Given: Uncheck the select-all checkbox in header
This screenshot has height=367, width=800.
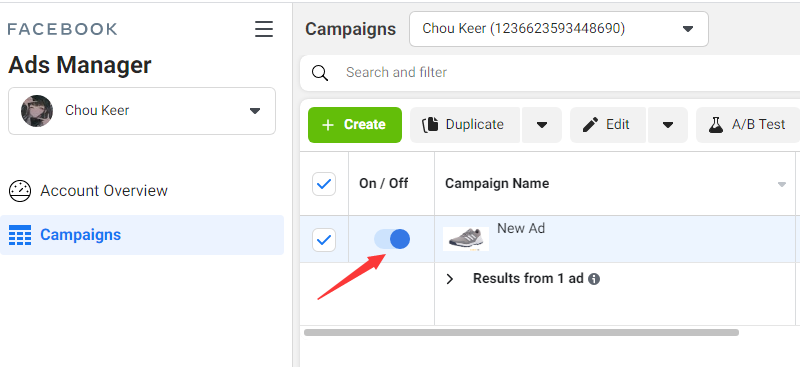Looking at the screenshot, I should coord(324,184).
